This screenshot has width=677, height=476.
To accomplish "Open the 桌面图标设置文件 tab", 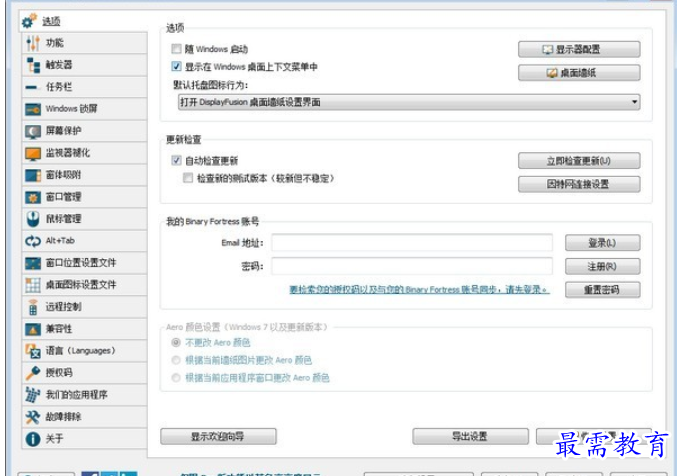I will coord(85,285).
